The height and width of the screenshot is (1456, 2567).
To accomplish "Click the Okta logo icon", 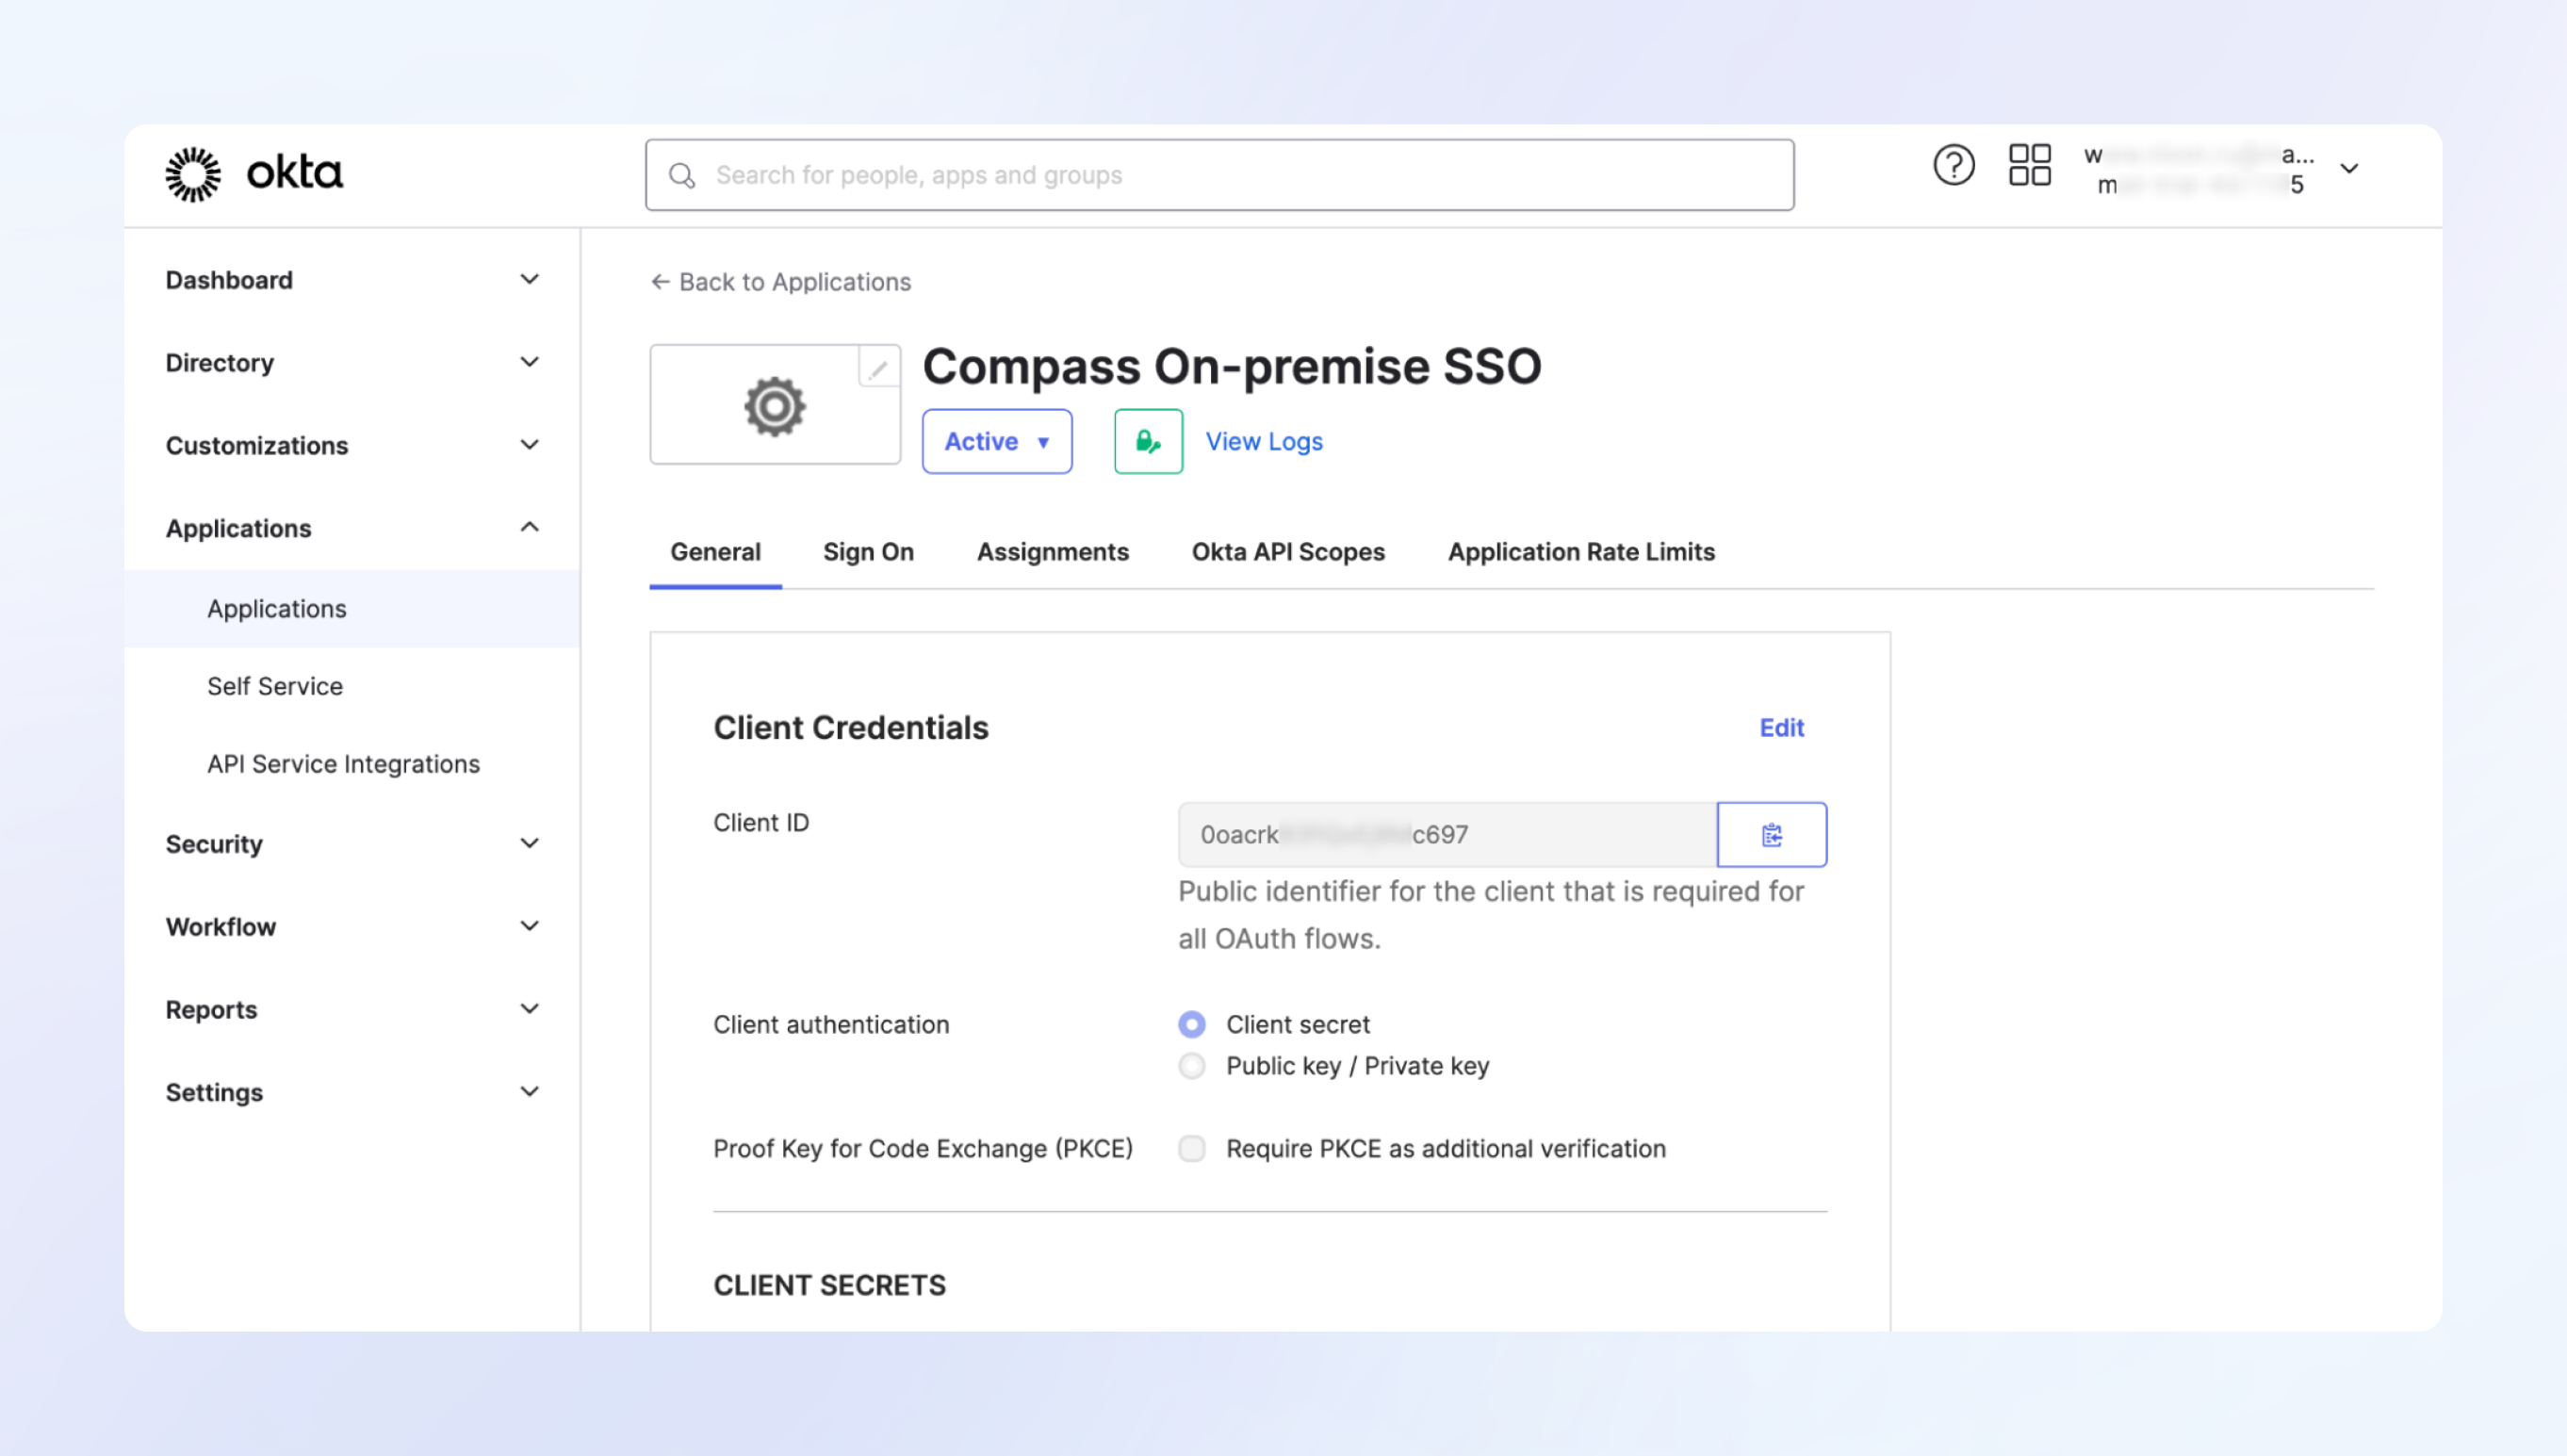I will click(193, 174).
